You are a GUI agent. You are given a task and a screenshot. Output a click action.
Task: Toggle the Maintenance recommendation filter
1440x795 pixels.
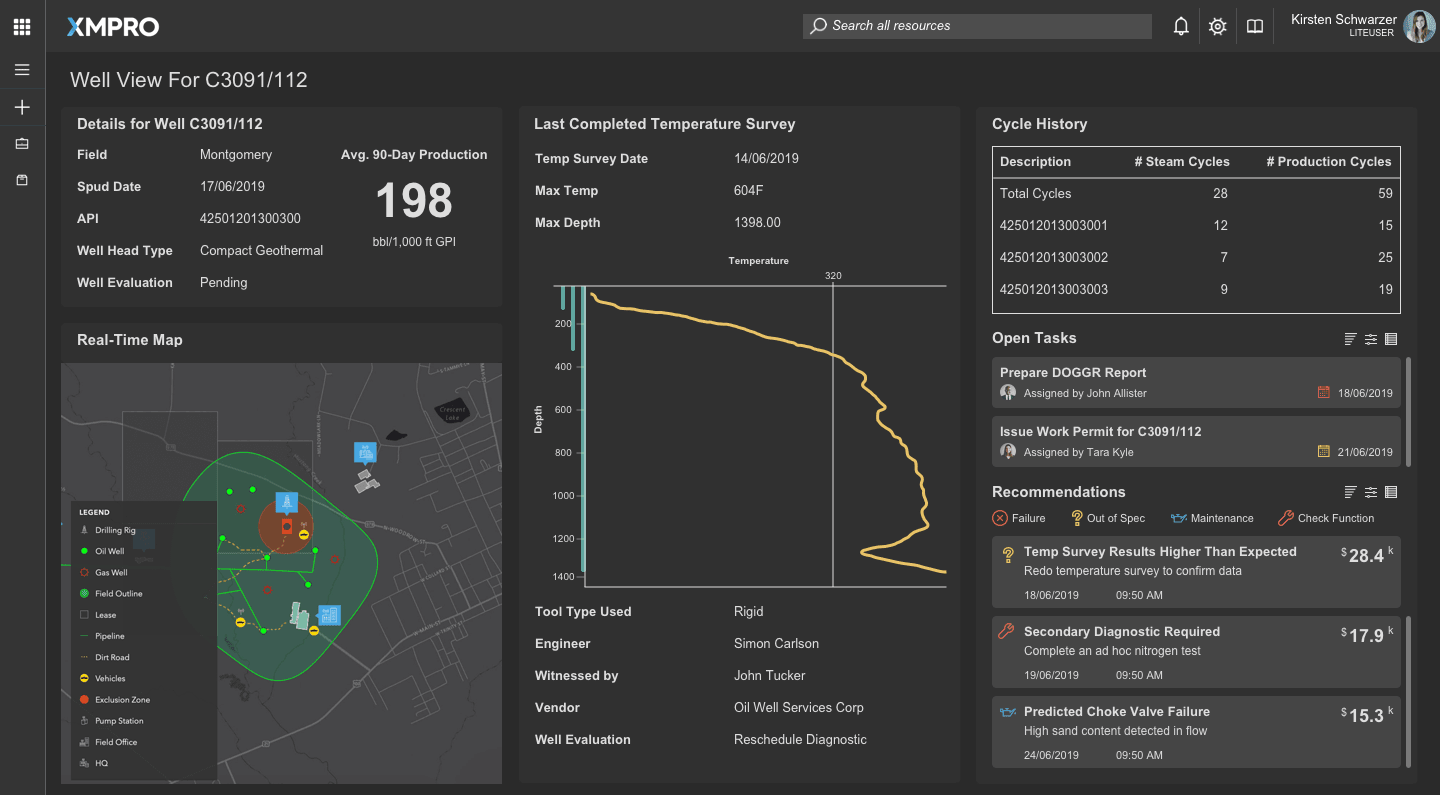click(1211, 518)
